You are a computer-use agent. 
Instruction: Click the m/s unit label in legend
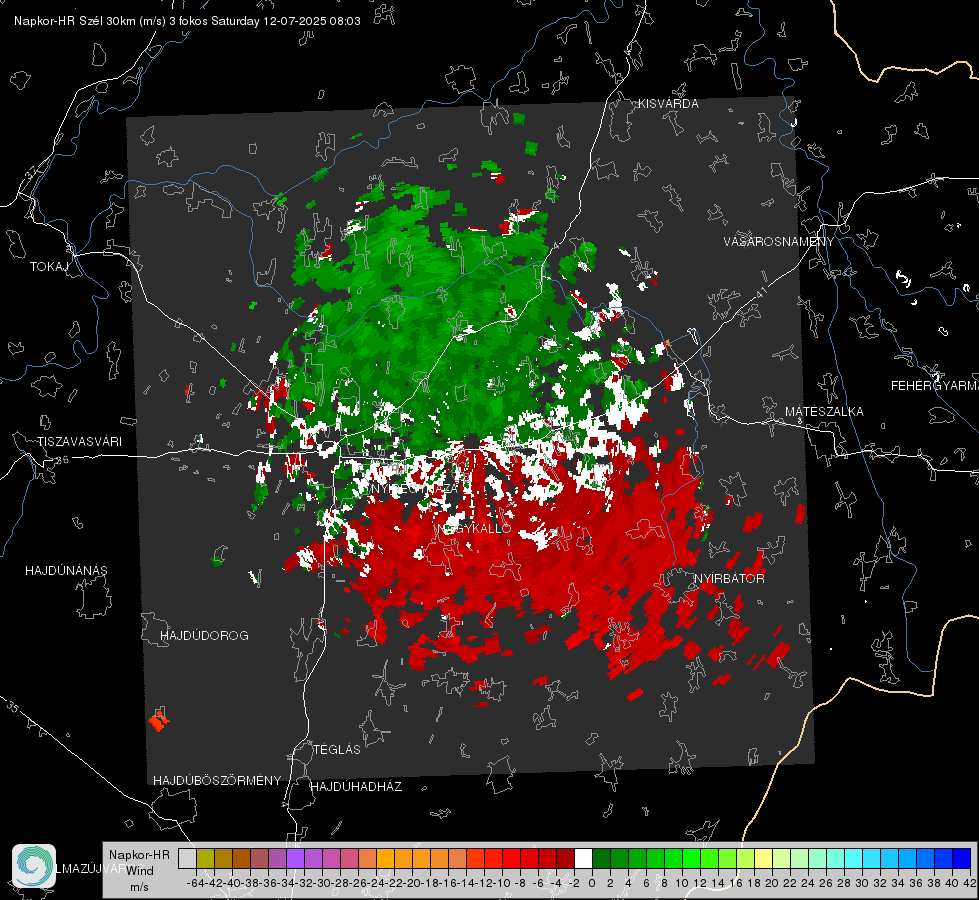139,887
